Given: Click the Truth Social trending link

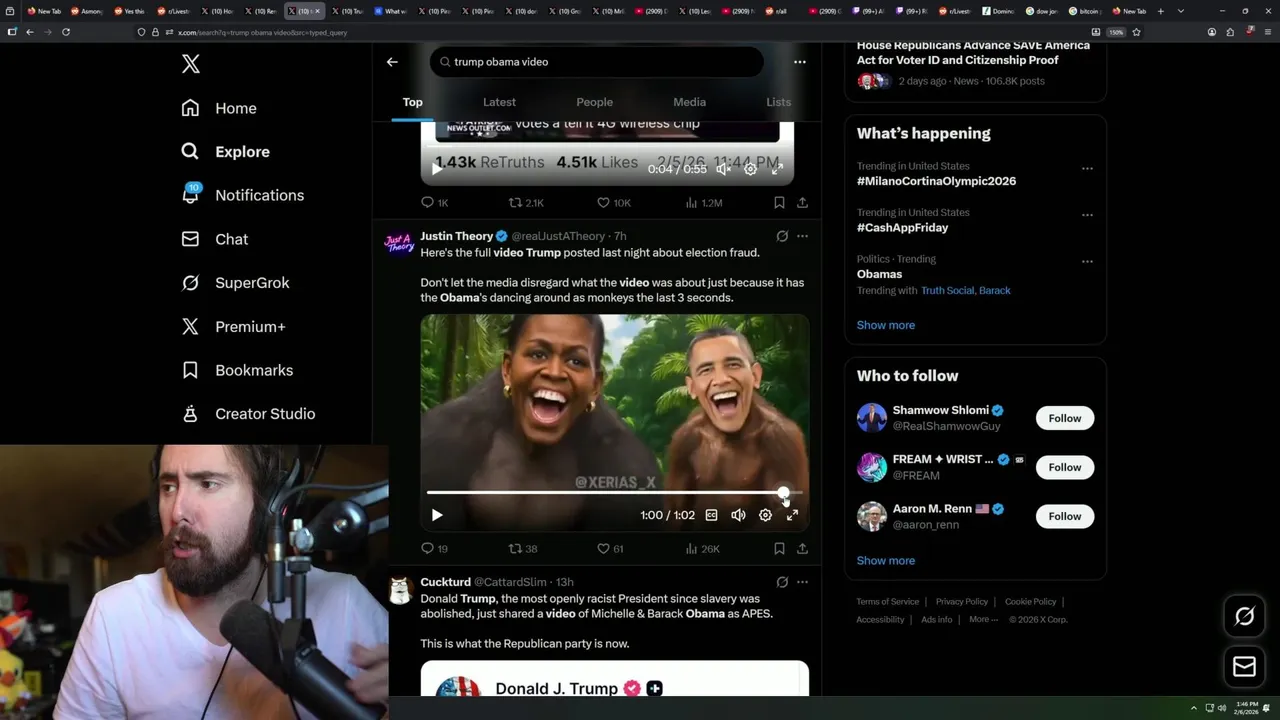Looking at the screenshot, I should pos(947,291).
